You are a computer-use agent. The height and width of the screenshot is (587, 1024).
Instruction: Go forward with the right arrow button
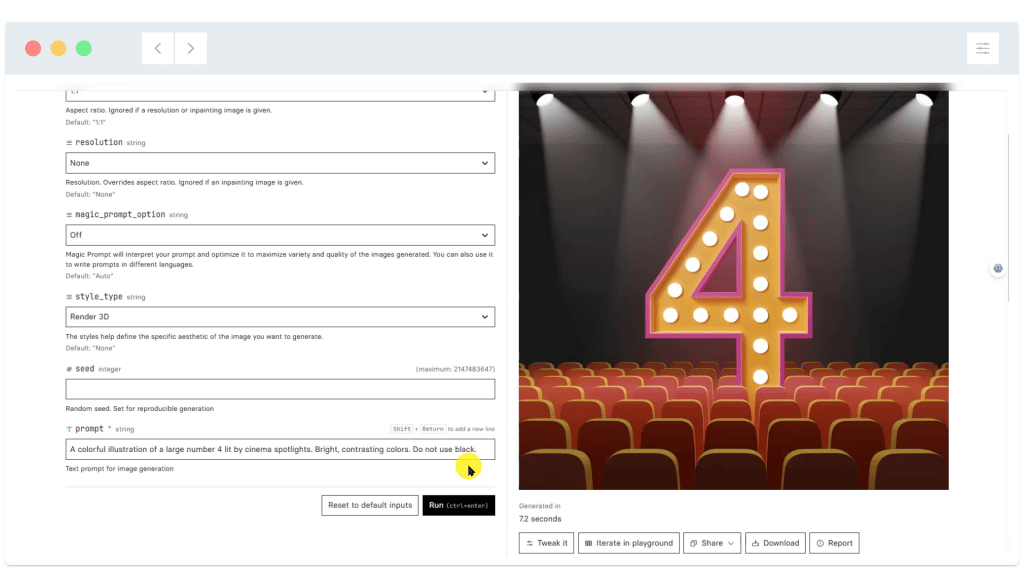click(x=191, y=48)
